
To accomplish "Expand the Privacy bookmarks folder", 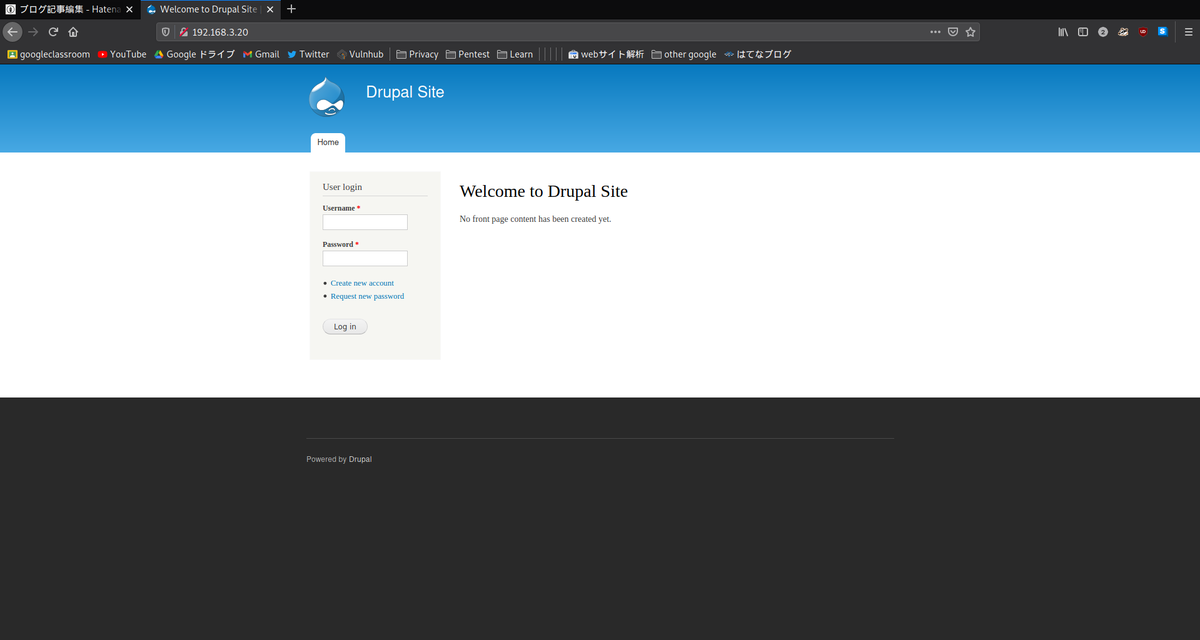I will point(417,54).
